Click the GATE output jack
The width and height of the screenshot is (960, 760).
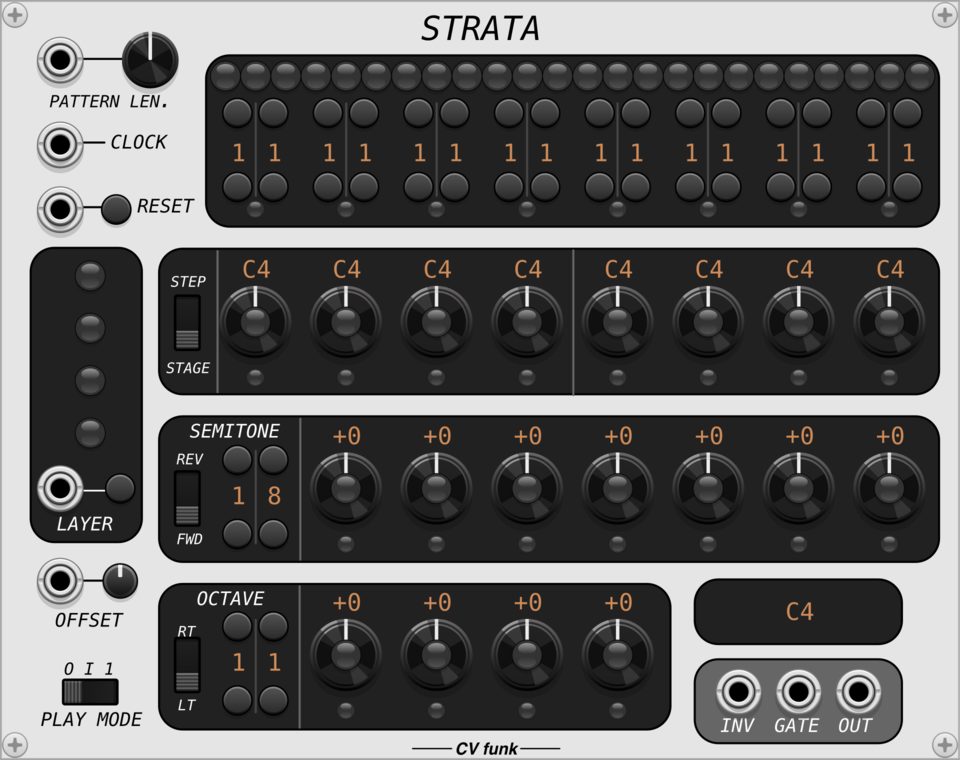[799, 691]
